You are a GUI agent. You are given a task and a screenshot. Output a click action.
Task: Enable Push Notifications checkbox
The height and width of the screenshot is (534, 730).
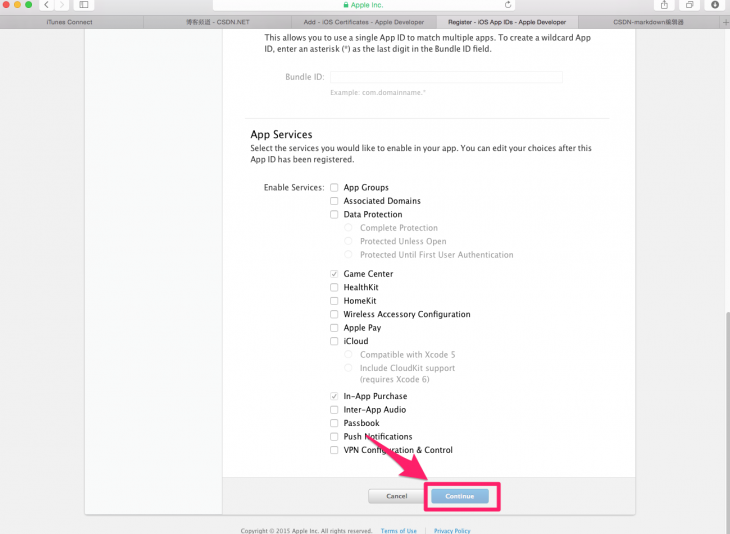334,437
